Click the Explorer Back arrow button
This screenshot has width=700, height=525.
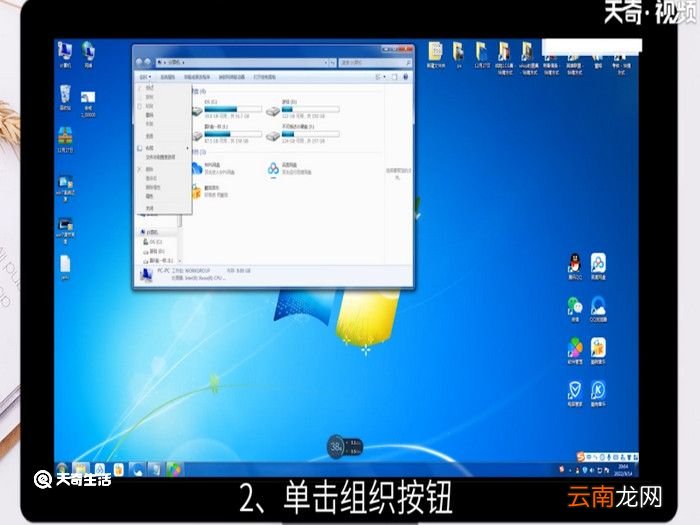coord(139,62)
